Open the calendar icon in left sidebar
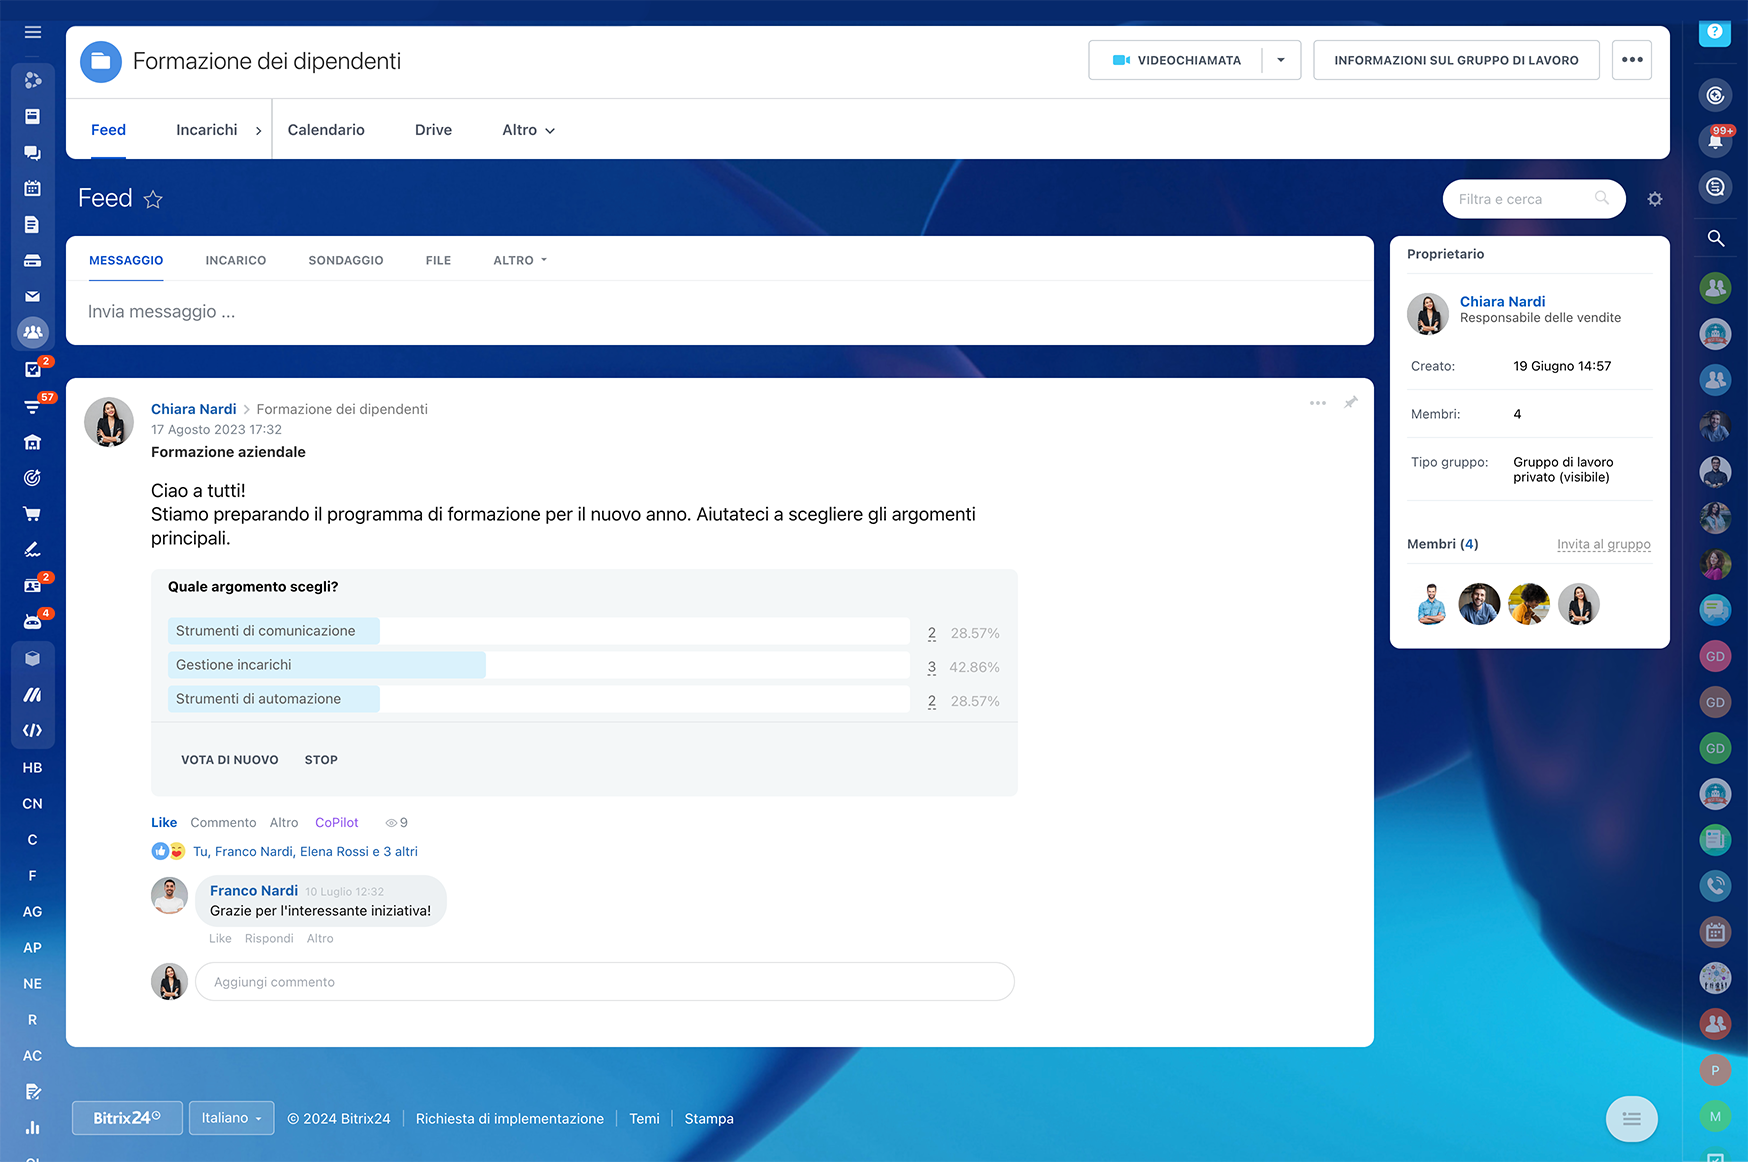The width and height of the screenshot is (1748, 1162). [x=32, y=188]
